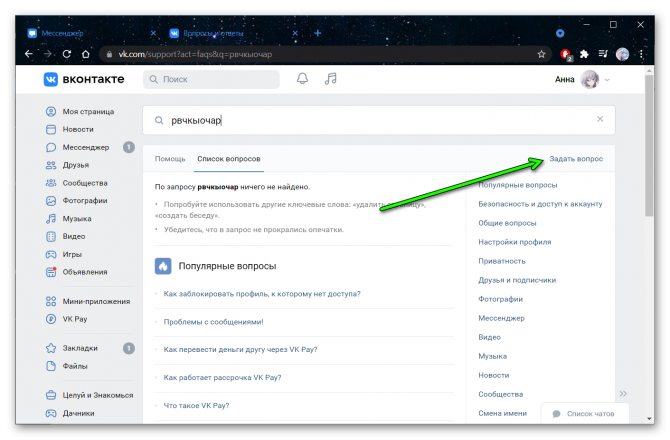
Task: Click the red extension icon with badge
Action: tap(566, 55)
